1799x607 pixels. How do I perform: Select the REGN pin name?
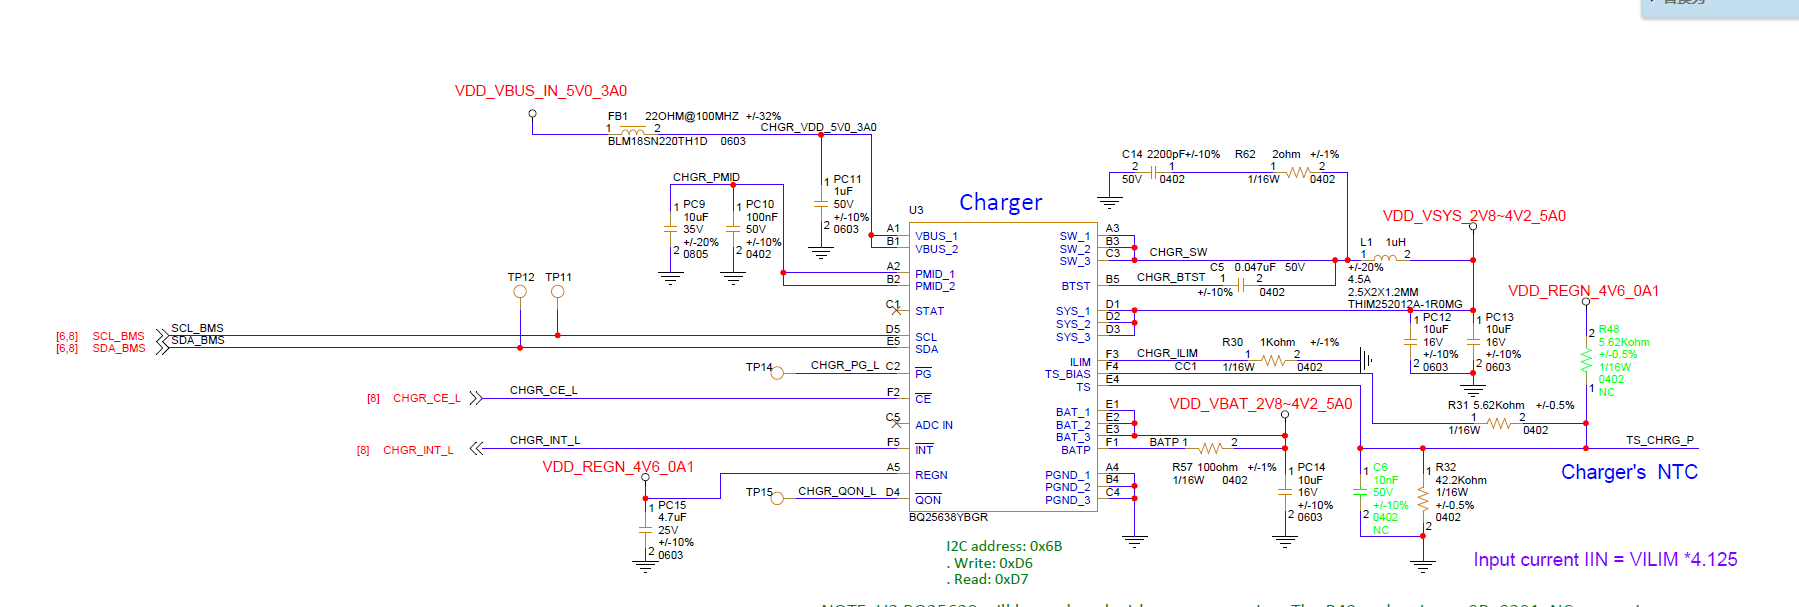(x=931, y=475)
